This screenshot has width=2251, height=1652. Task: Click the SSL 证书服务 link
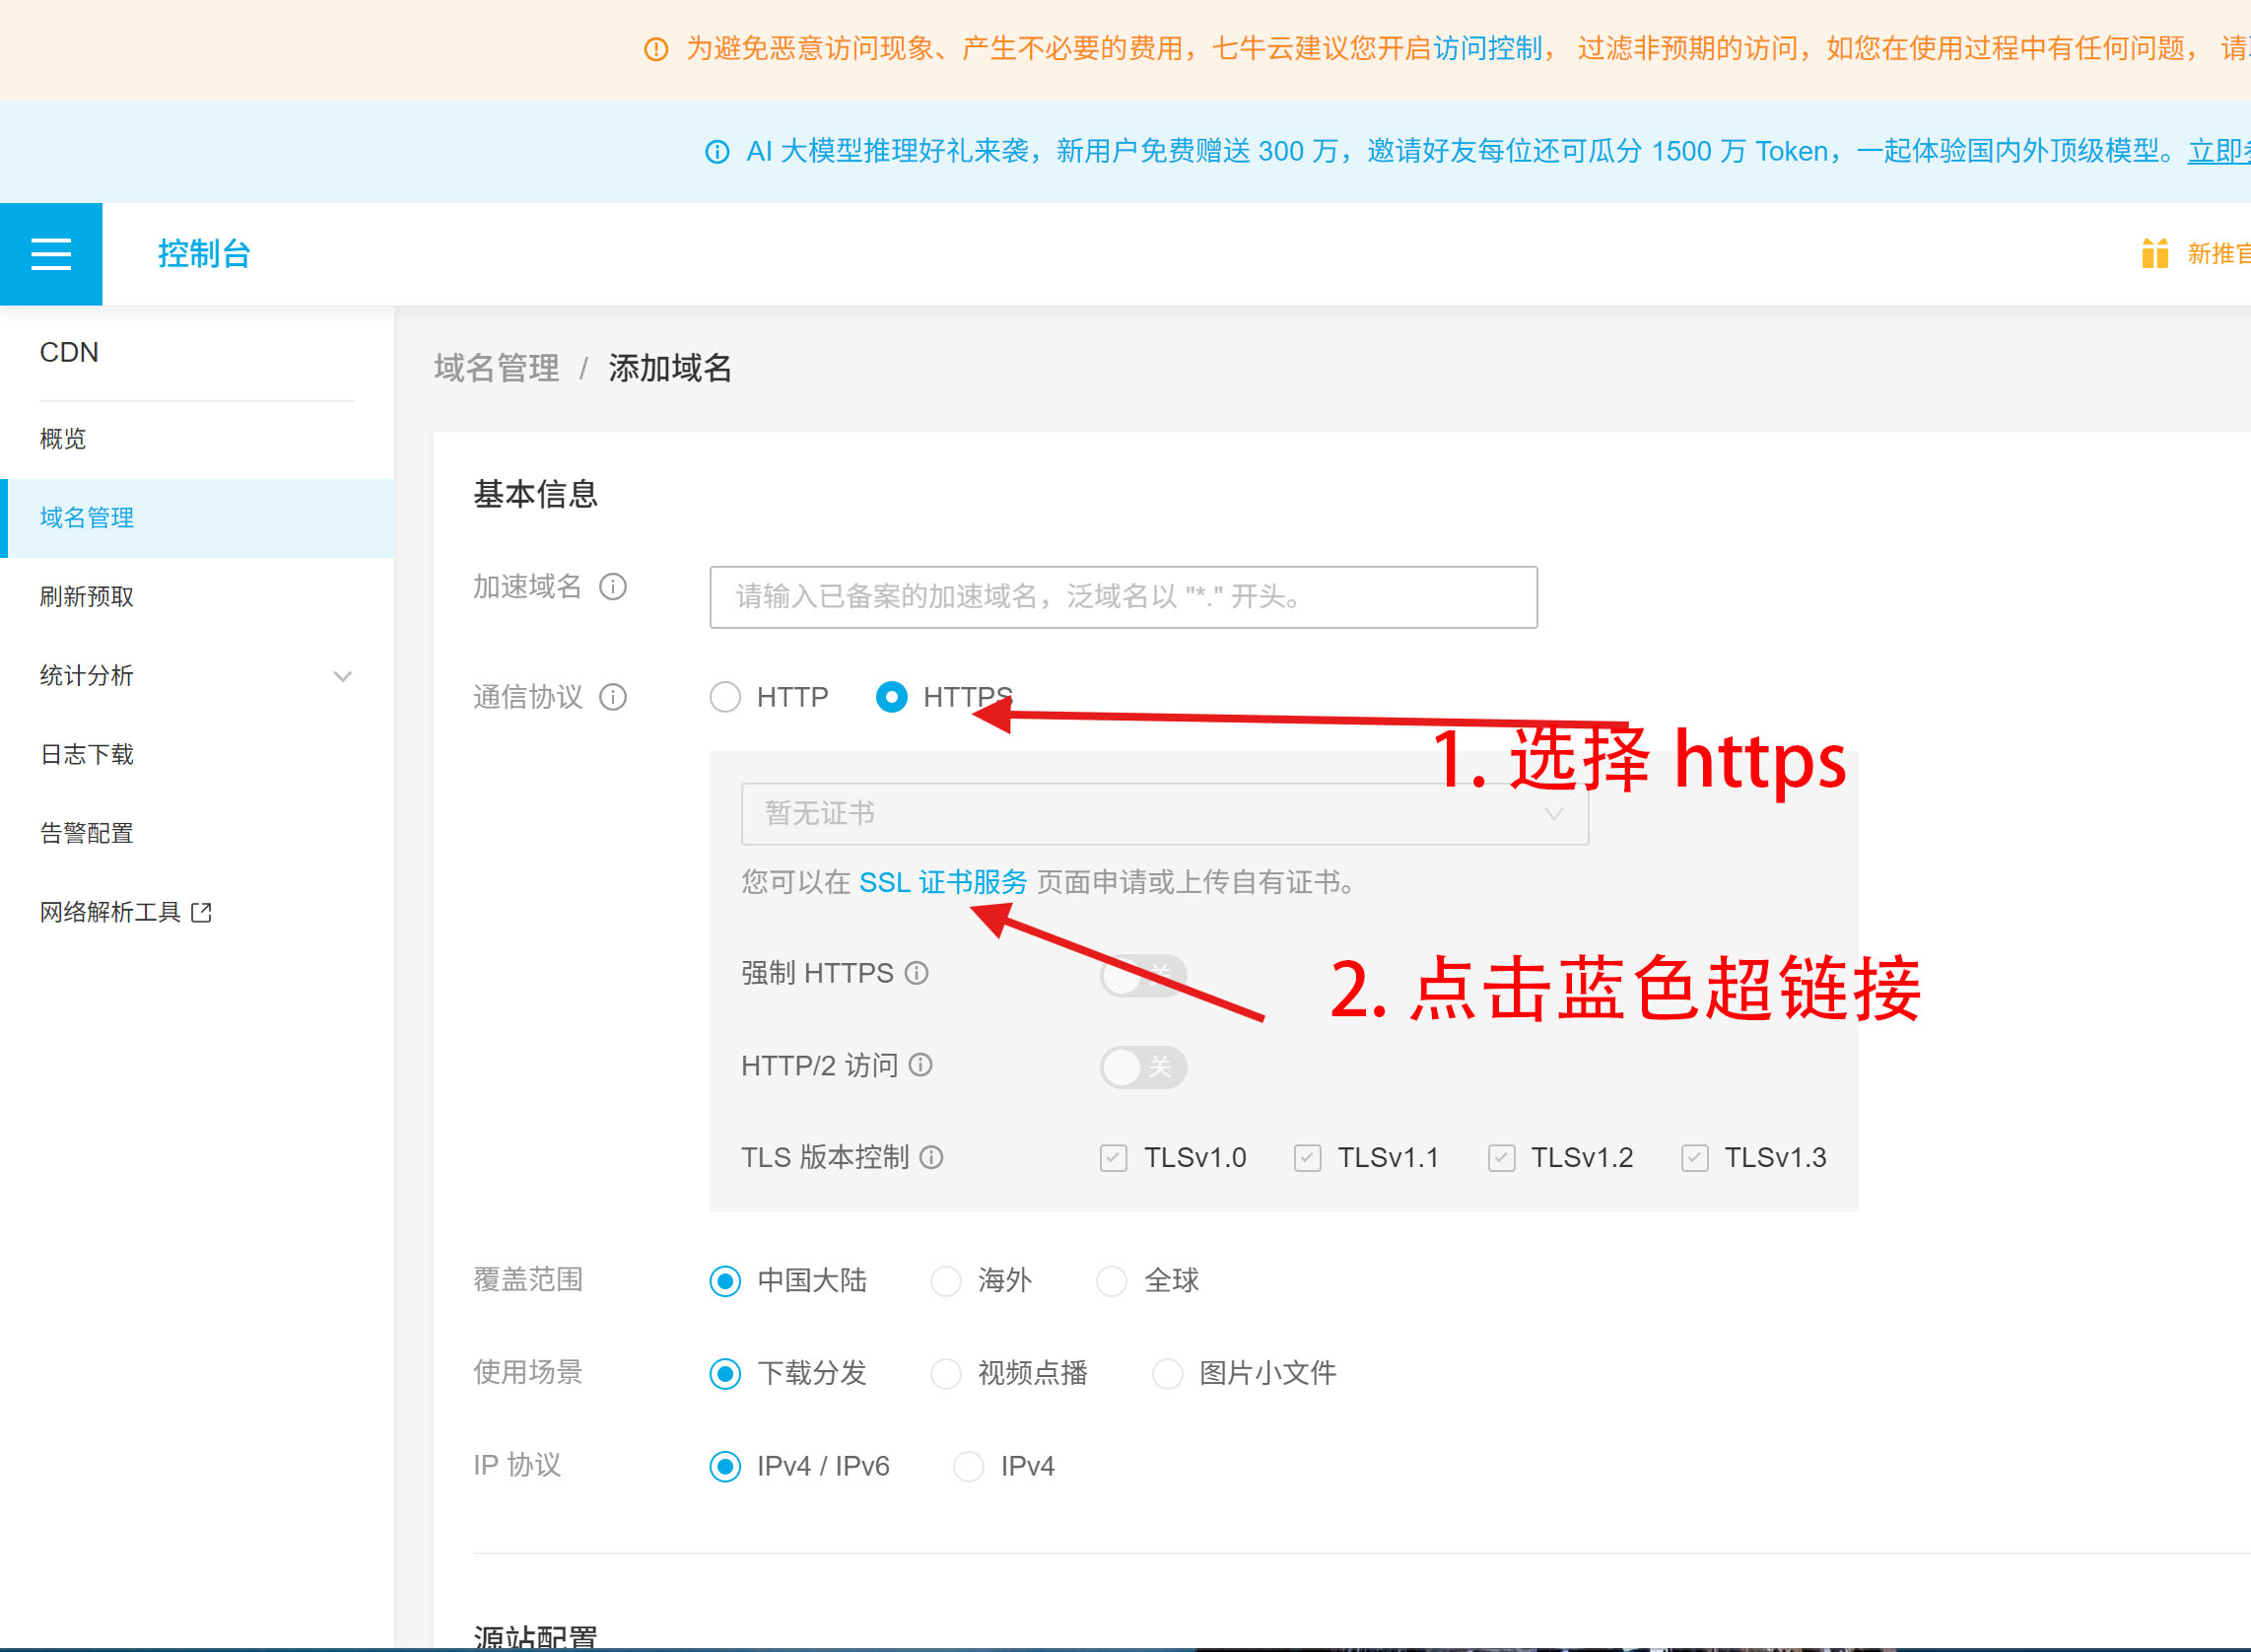point(942,883)
